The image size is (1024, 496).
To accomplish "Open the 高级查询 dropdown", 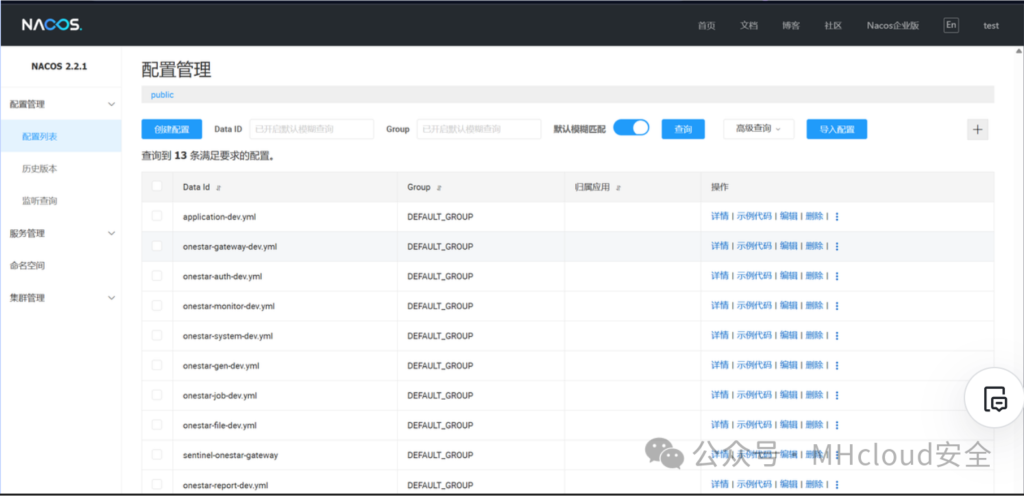I will [758, 129].
